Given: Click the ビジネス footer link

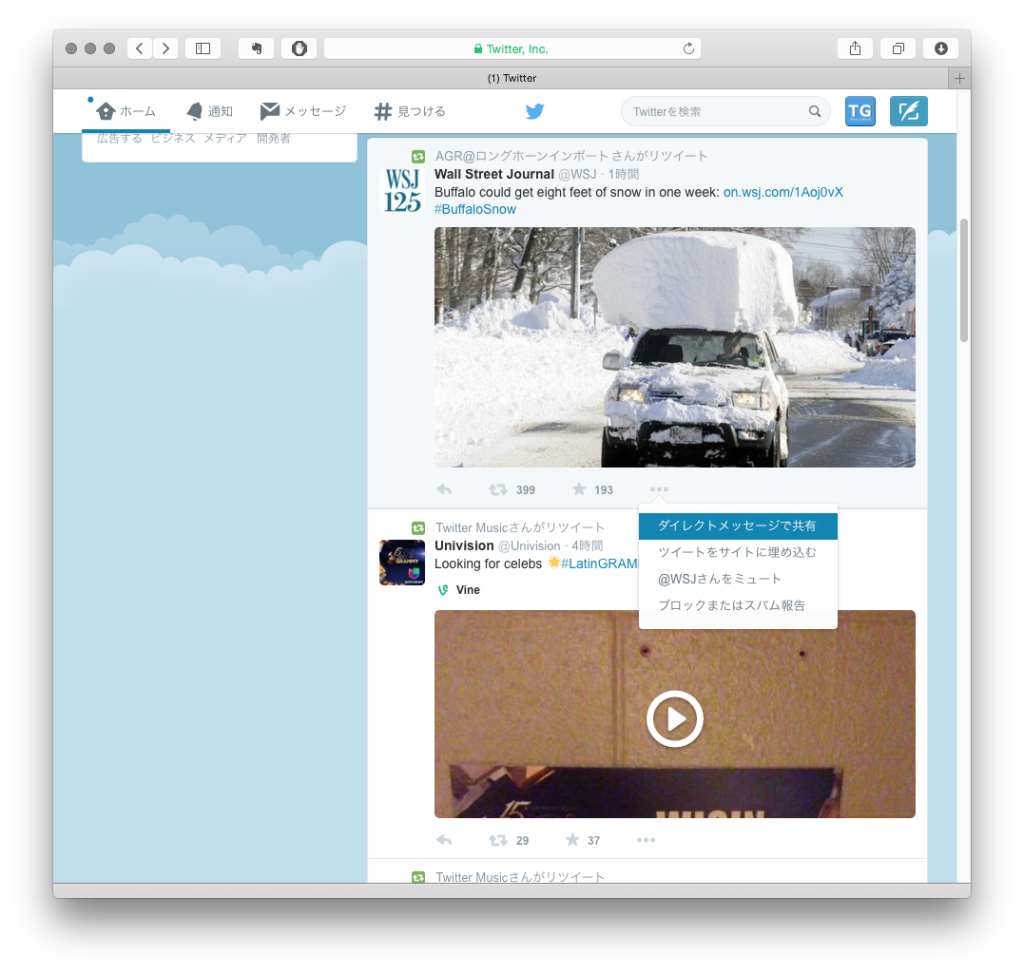Looking at the screenshot, I should [x=173, y=138].
